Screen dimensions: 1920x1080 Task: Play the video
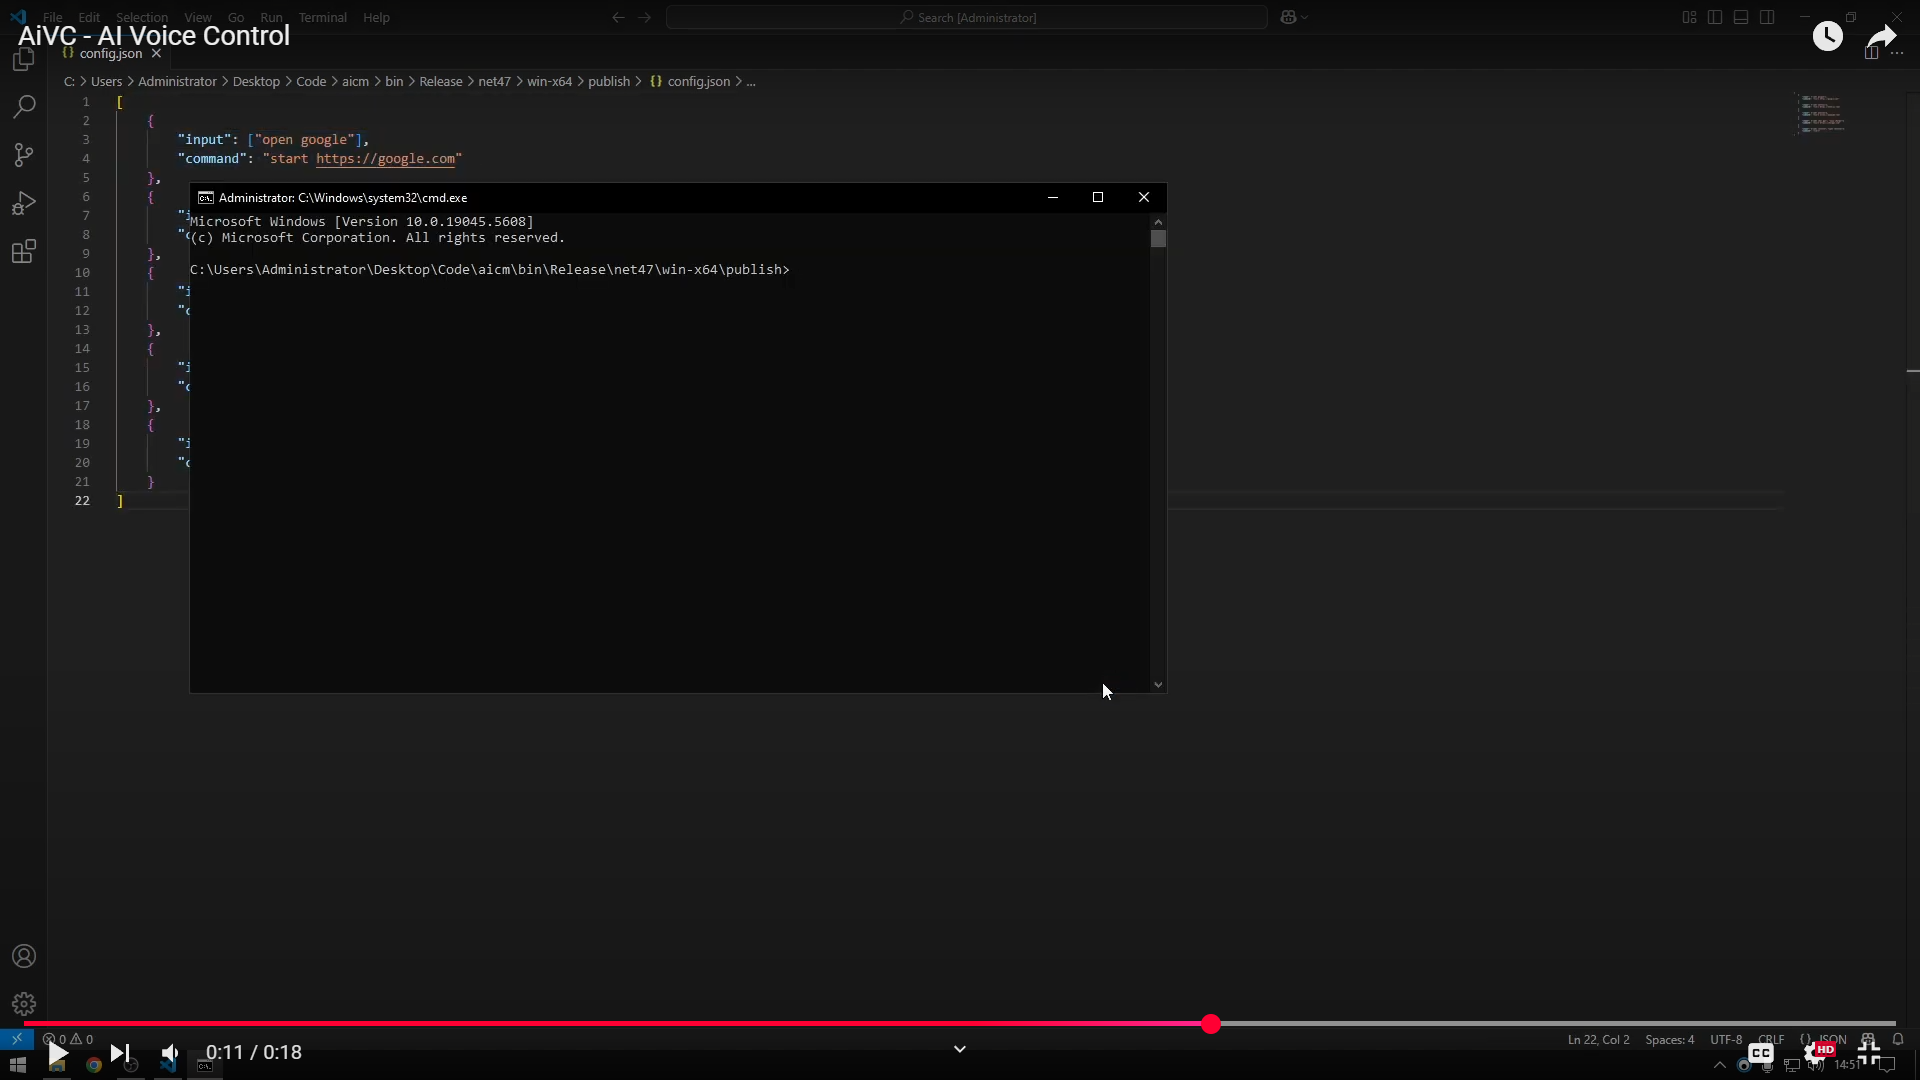(58, 1053)
